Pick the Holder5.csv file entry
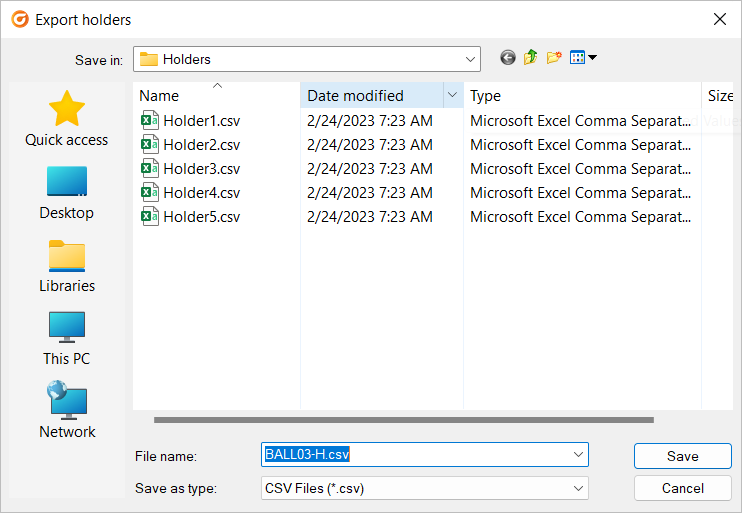This screenshot has width=742, height=513. [191, 217]
